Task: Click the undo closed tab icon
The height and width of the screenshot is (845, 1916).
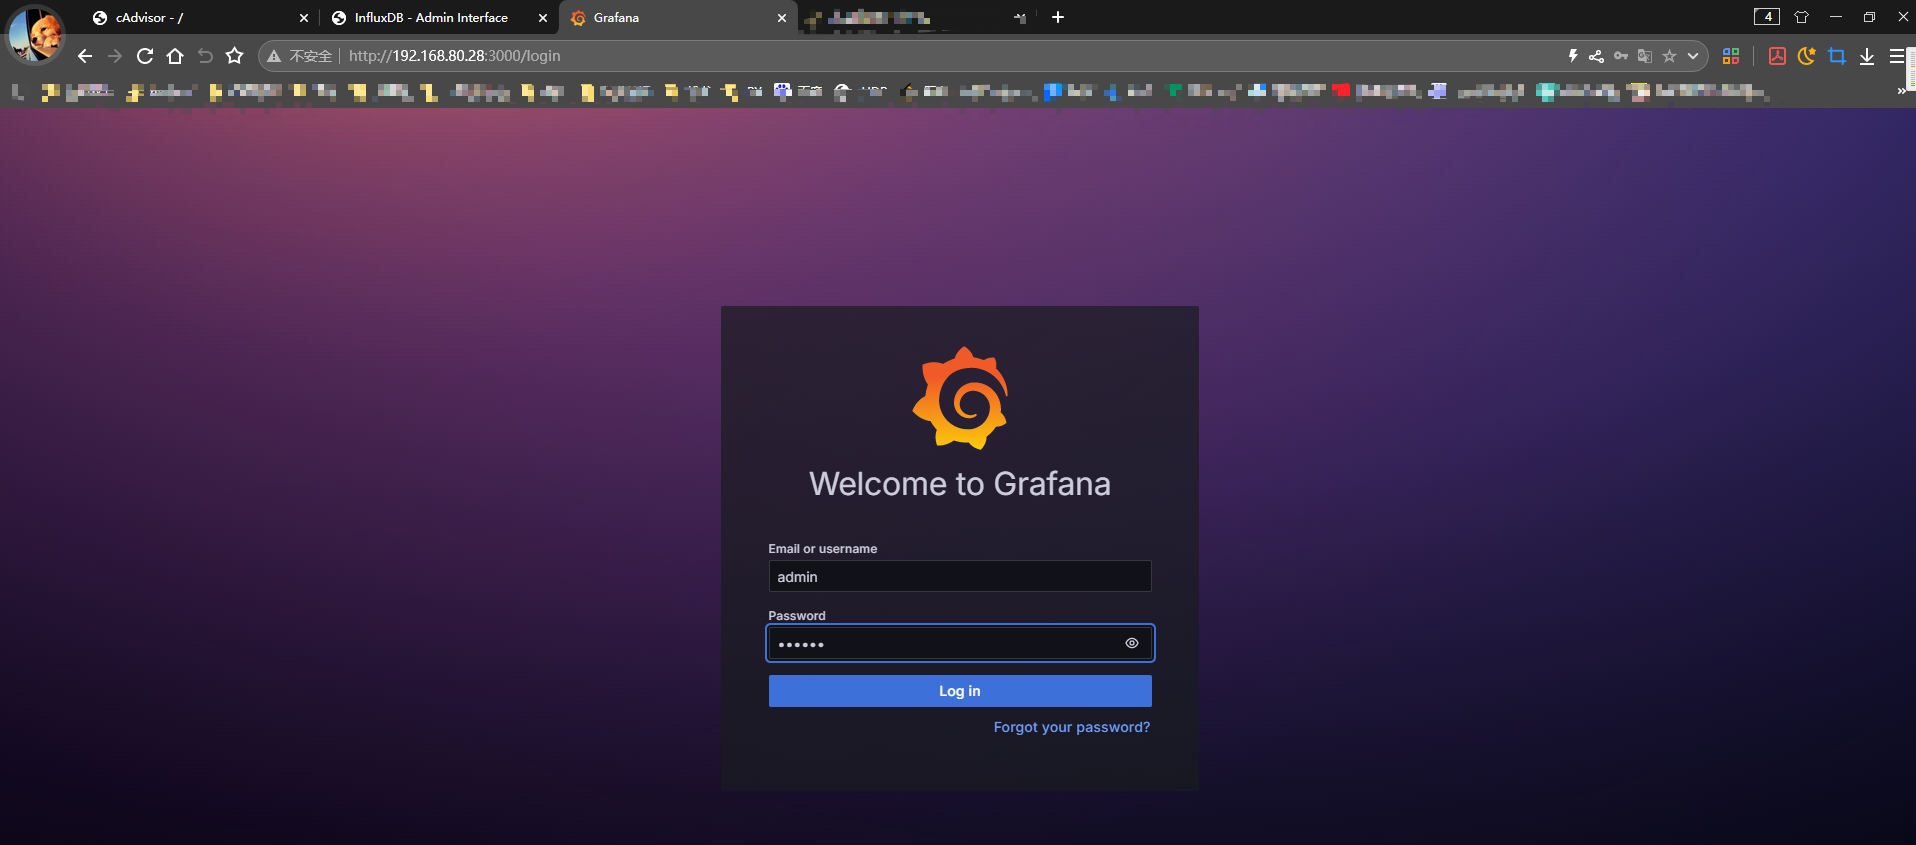Action: pos(205,56)
